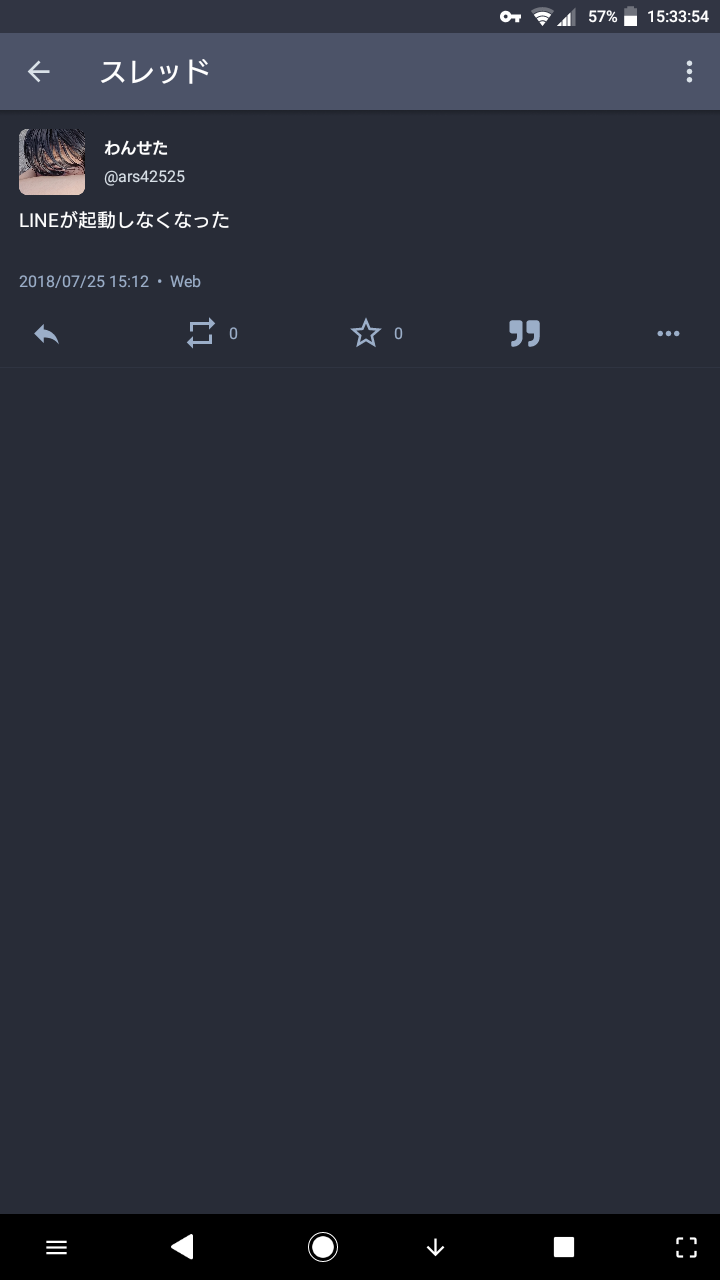720x1280 pixels.
Task: Tap the down arrow in the navigation bar
Action: click(x=435, y=1247)
